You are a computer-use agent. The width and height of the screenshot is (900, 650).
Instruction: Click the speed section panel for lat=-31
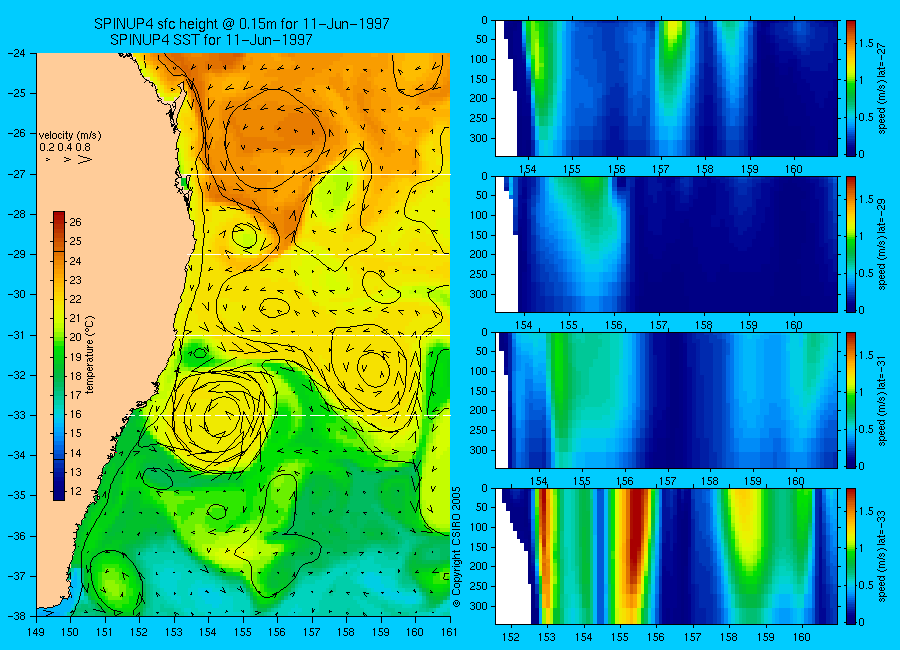(666, 400)
